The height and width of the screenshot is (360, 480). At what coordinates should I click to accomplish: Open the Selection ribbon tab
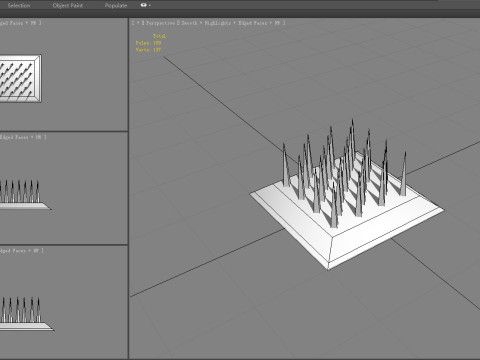pos(19,5)
